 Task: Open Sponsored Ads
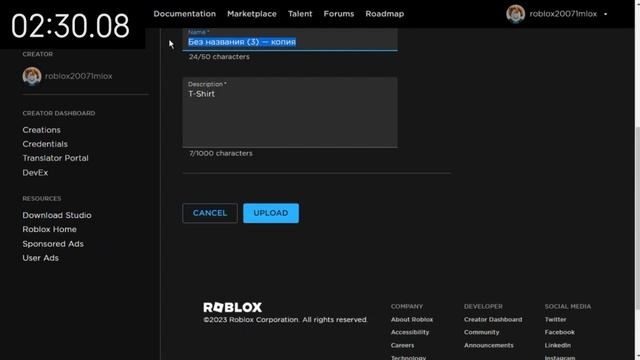53,244
